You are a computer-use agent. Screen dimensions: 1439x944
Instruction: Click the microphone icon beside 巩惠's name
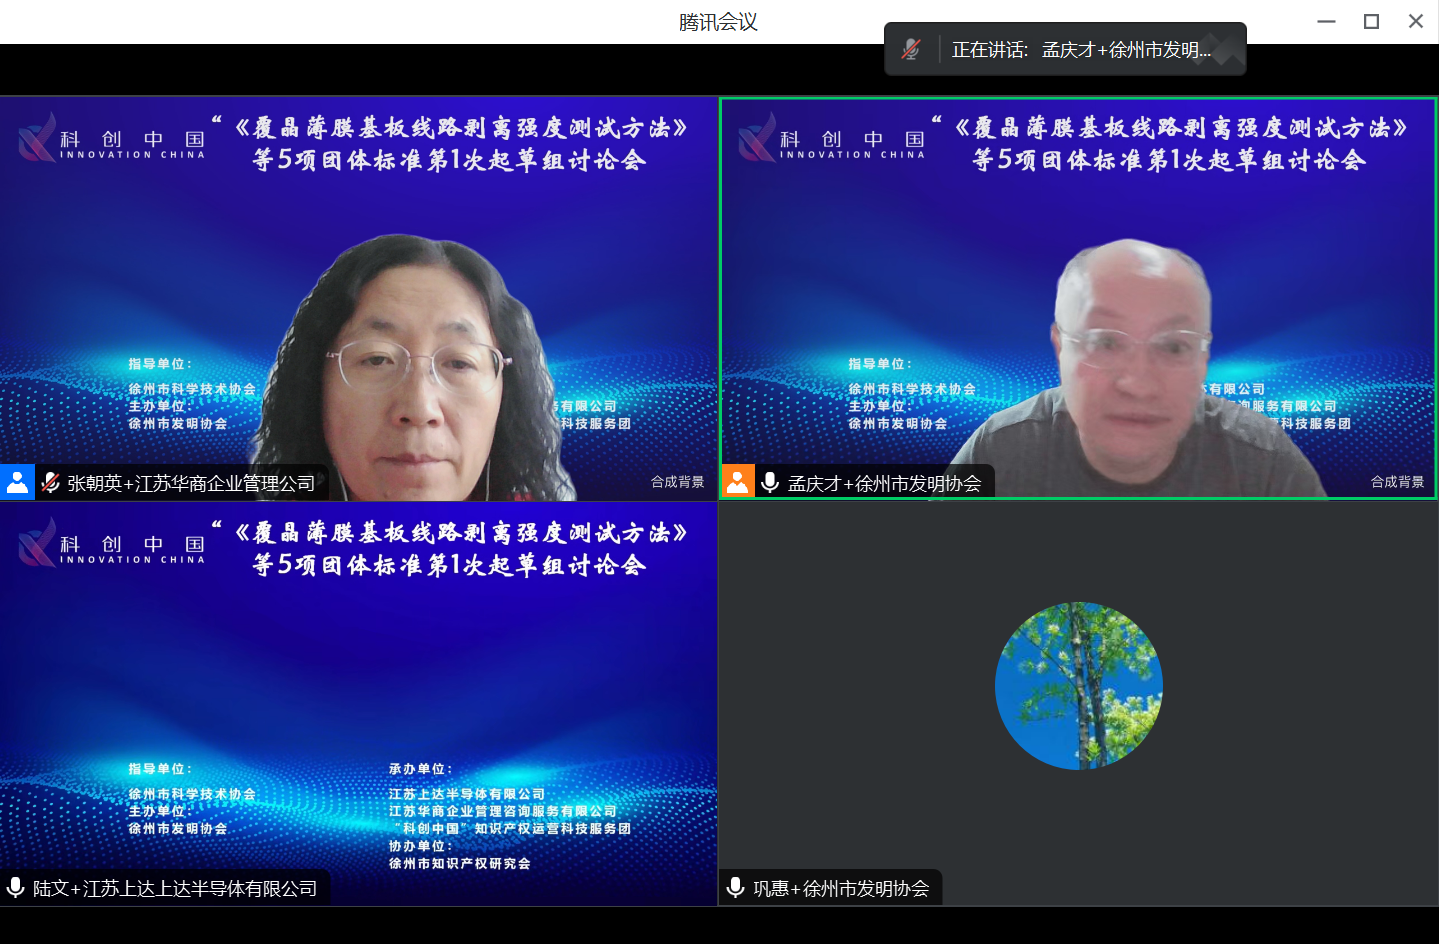pyautogui.click(x=737, y=887)
